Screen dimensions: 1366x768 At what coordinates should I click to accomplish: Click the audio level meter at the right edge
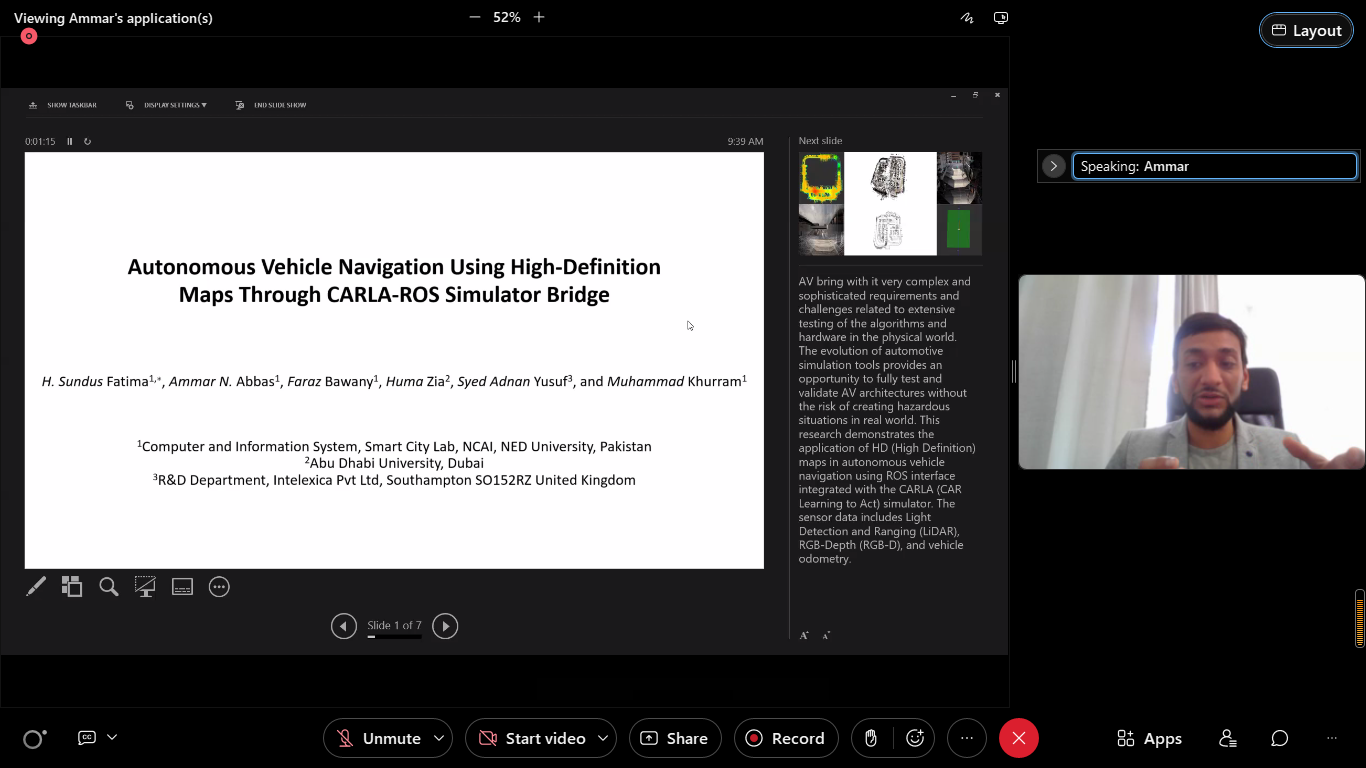point(1360,618)
